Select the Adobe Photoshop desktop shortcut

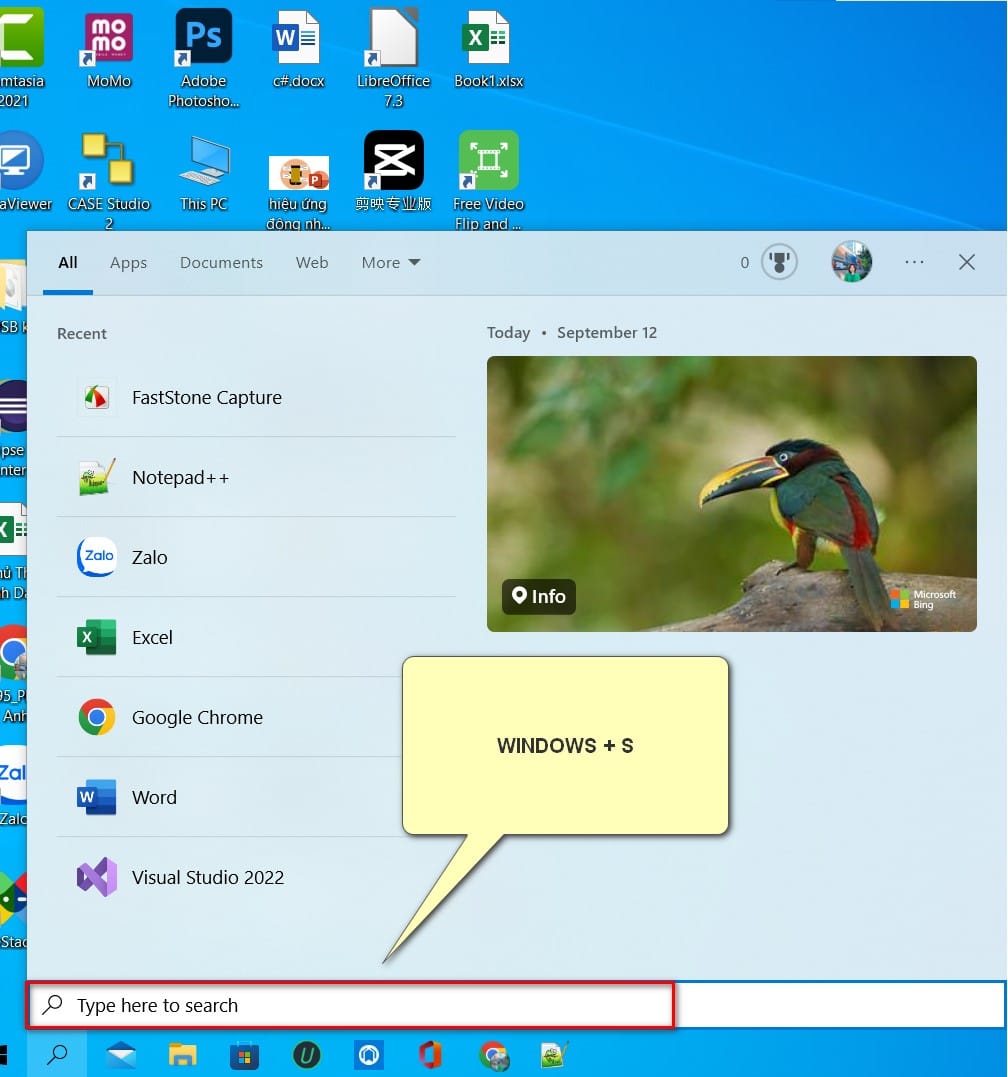(203, 59)
